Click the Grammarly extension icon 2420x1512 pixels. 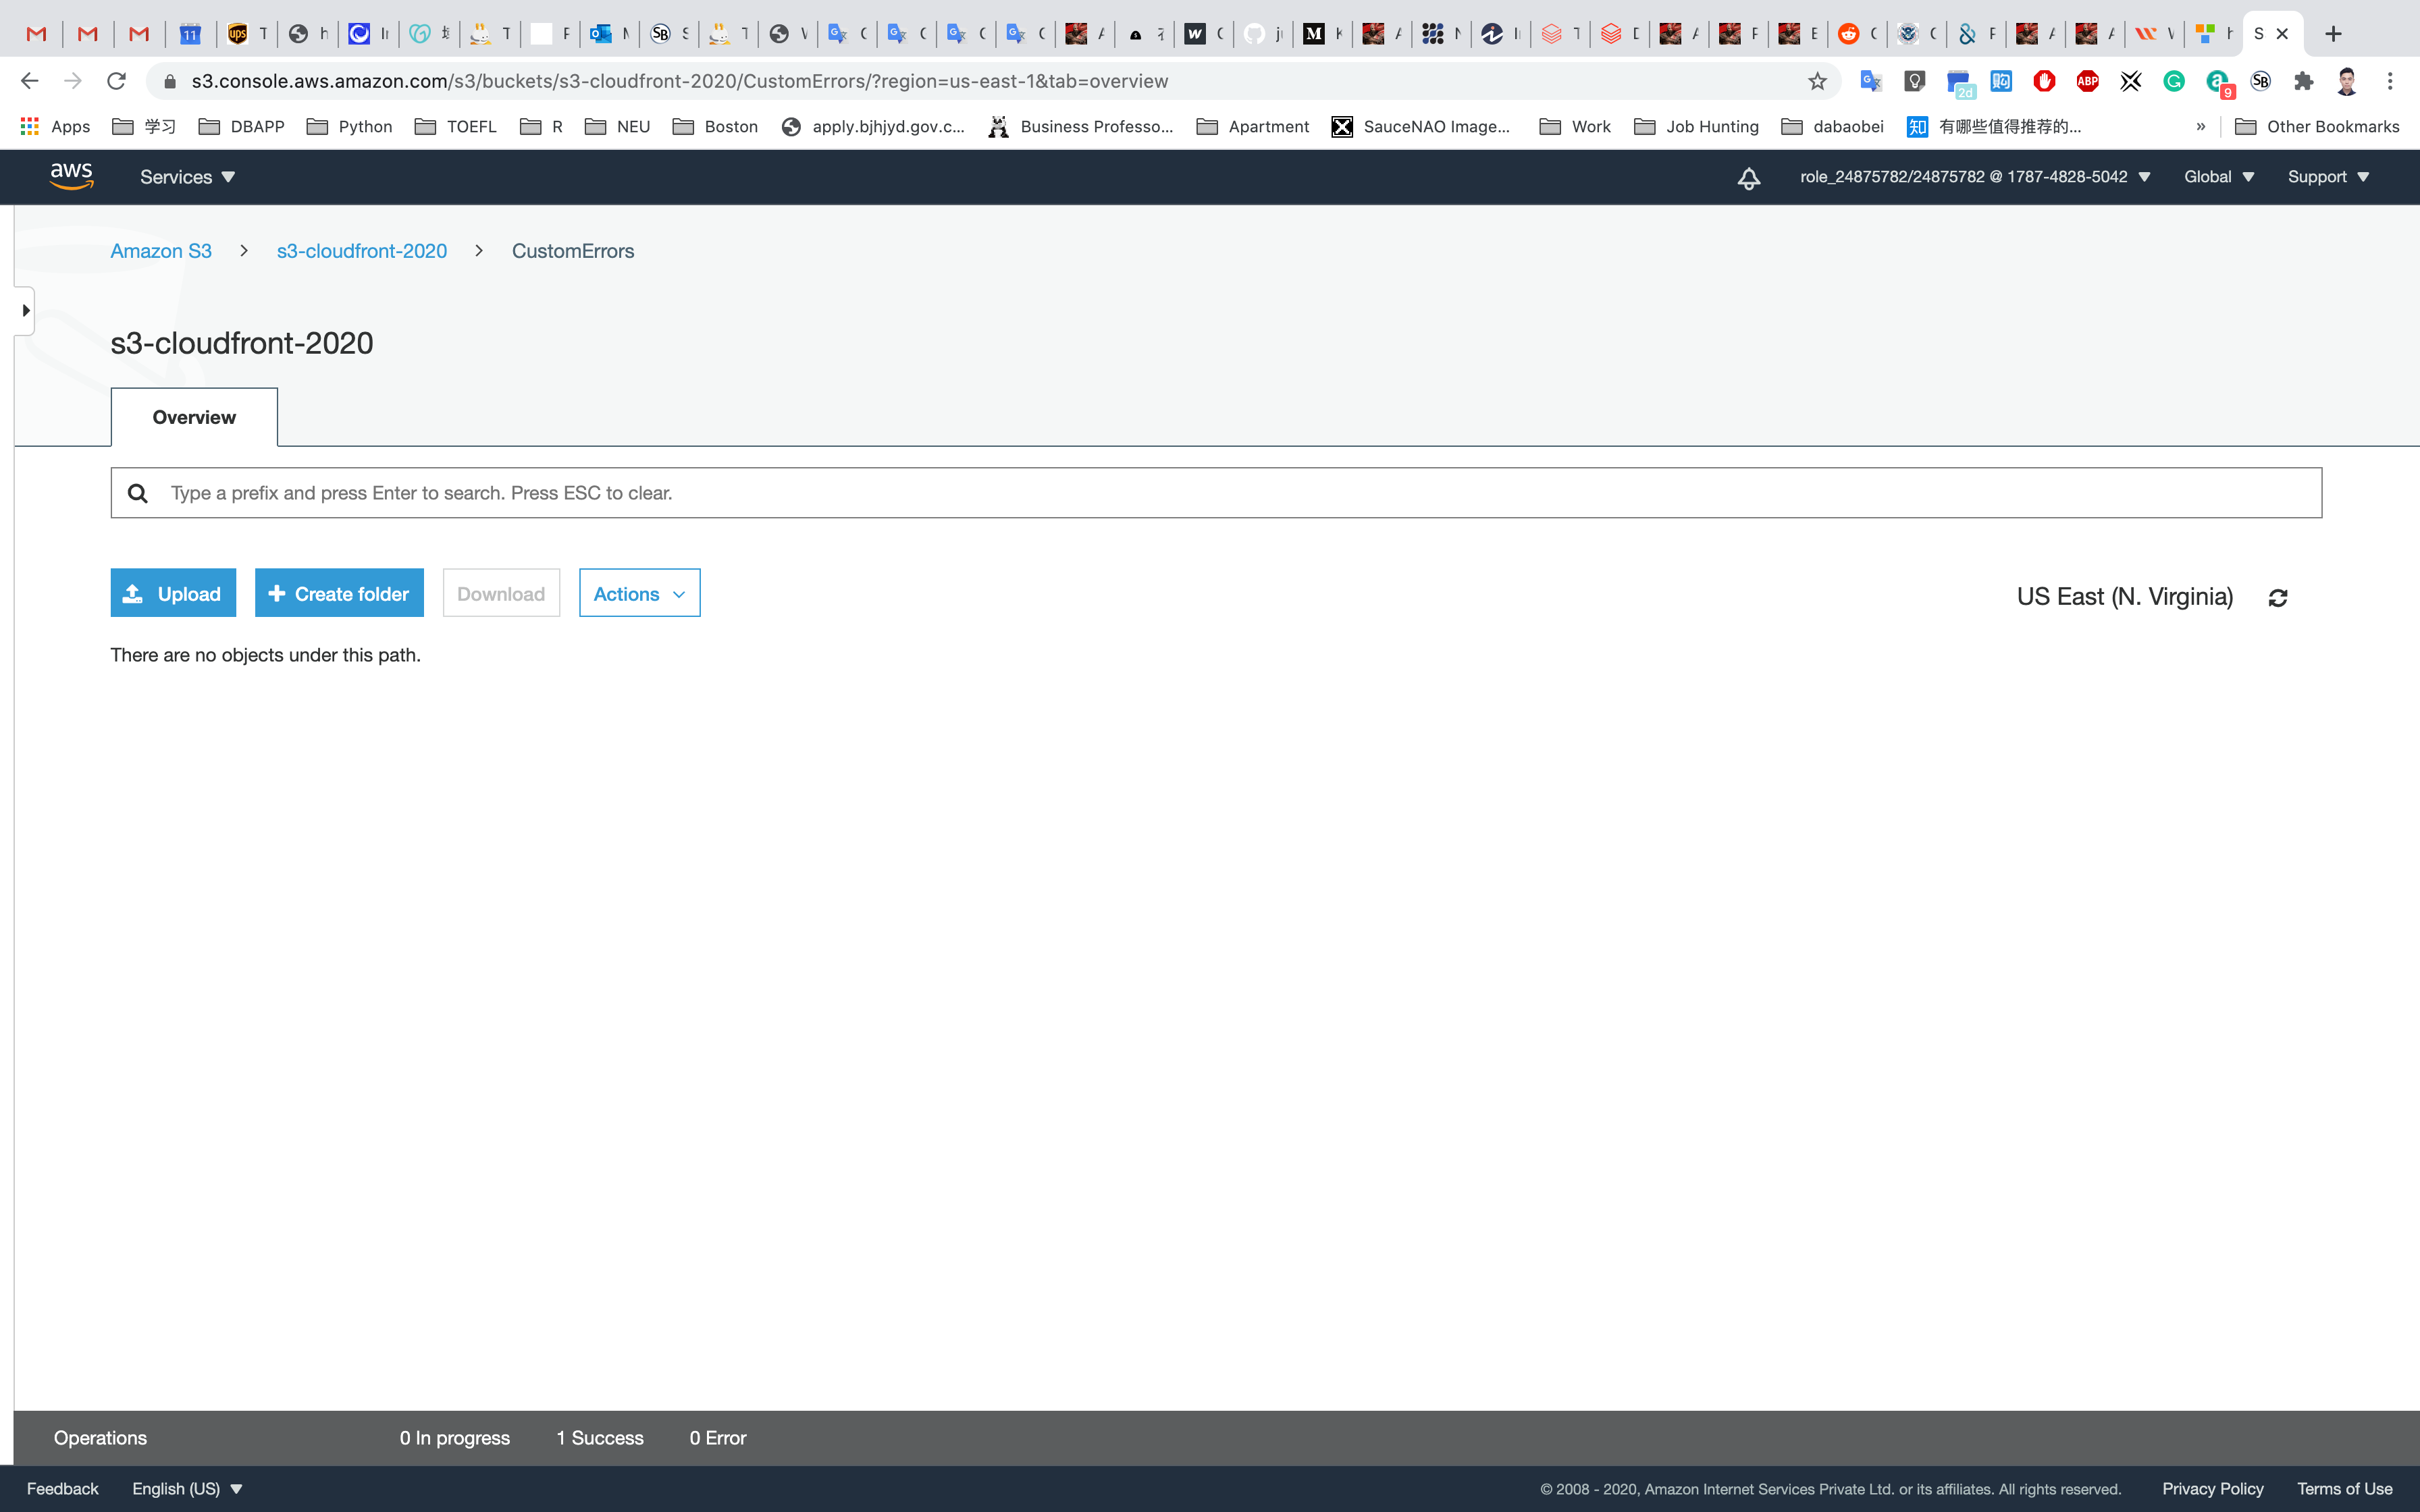coord(2173,81)
